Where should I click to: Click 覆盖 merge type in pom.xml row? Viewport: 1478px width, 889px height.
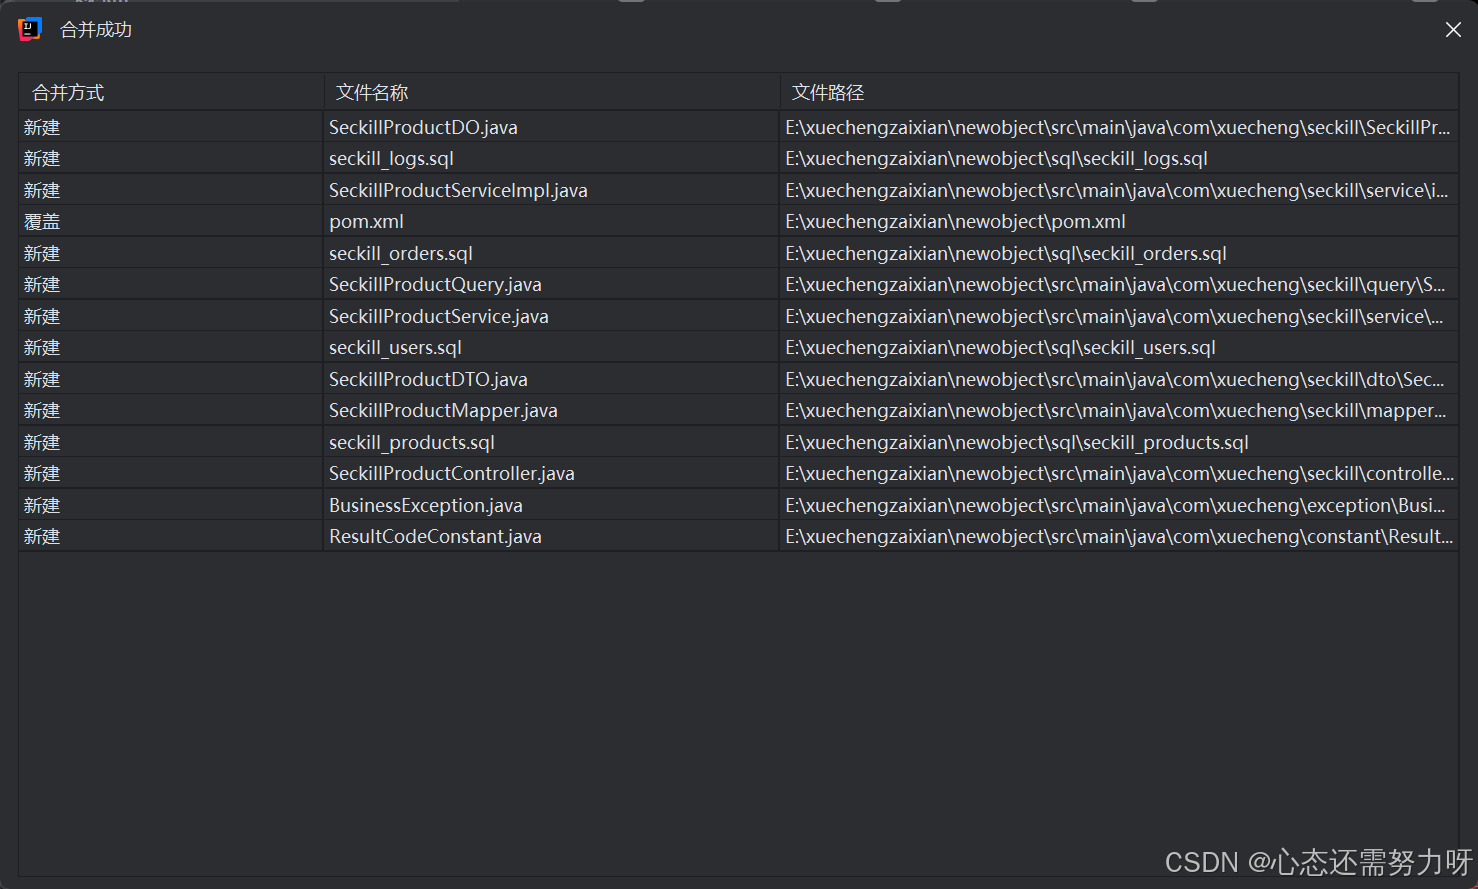tap(42, 221)
